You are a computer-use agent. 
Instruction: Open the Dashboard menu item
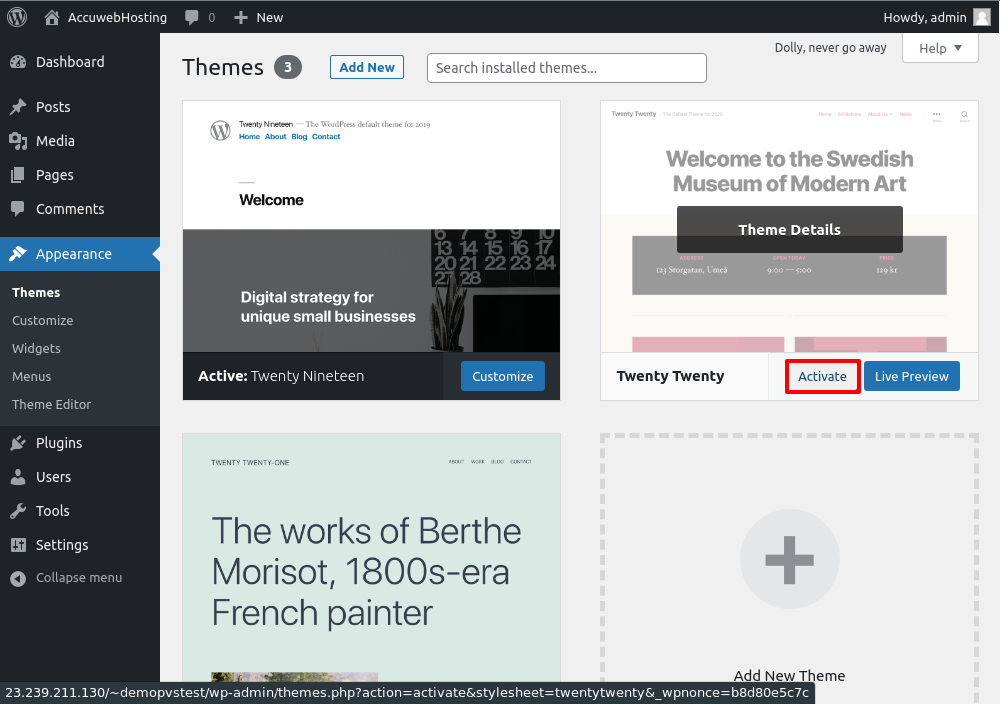70,62
